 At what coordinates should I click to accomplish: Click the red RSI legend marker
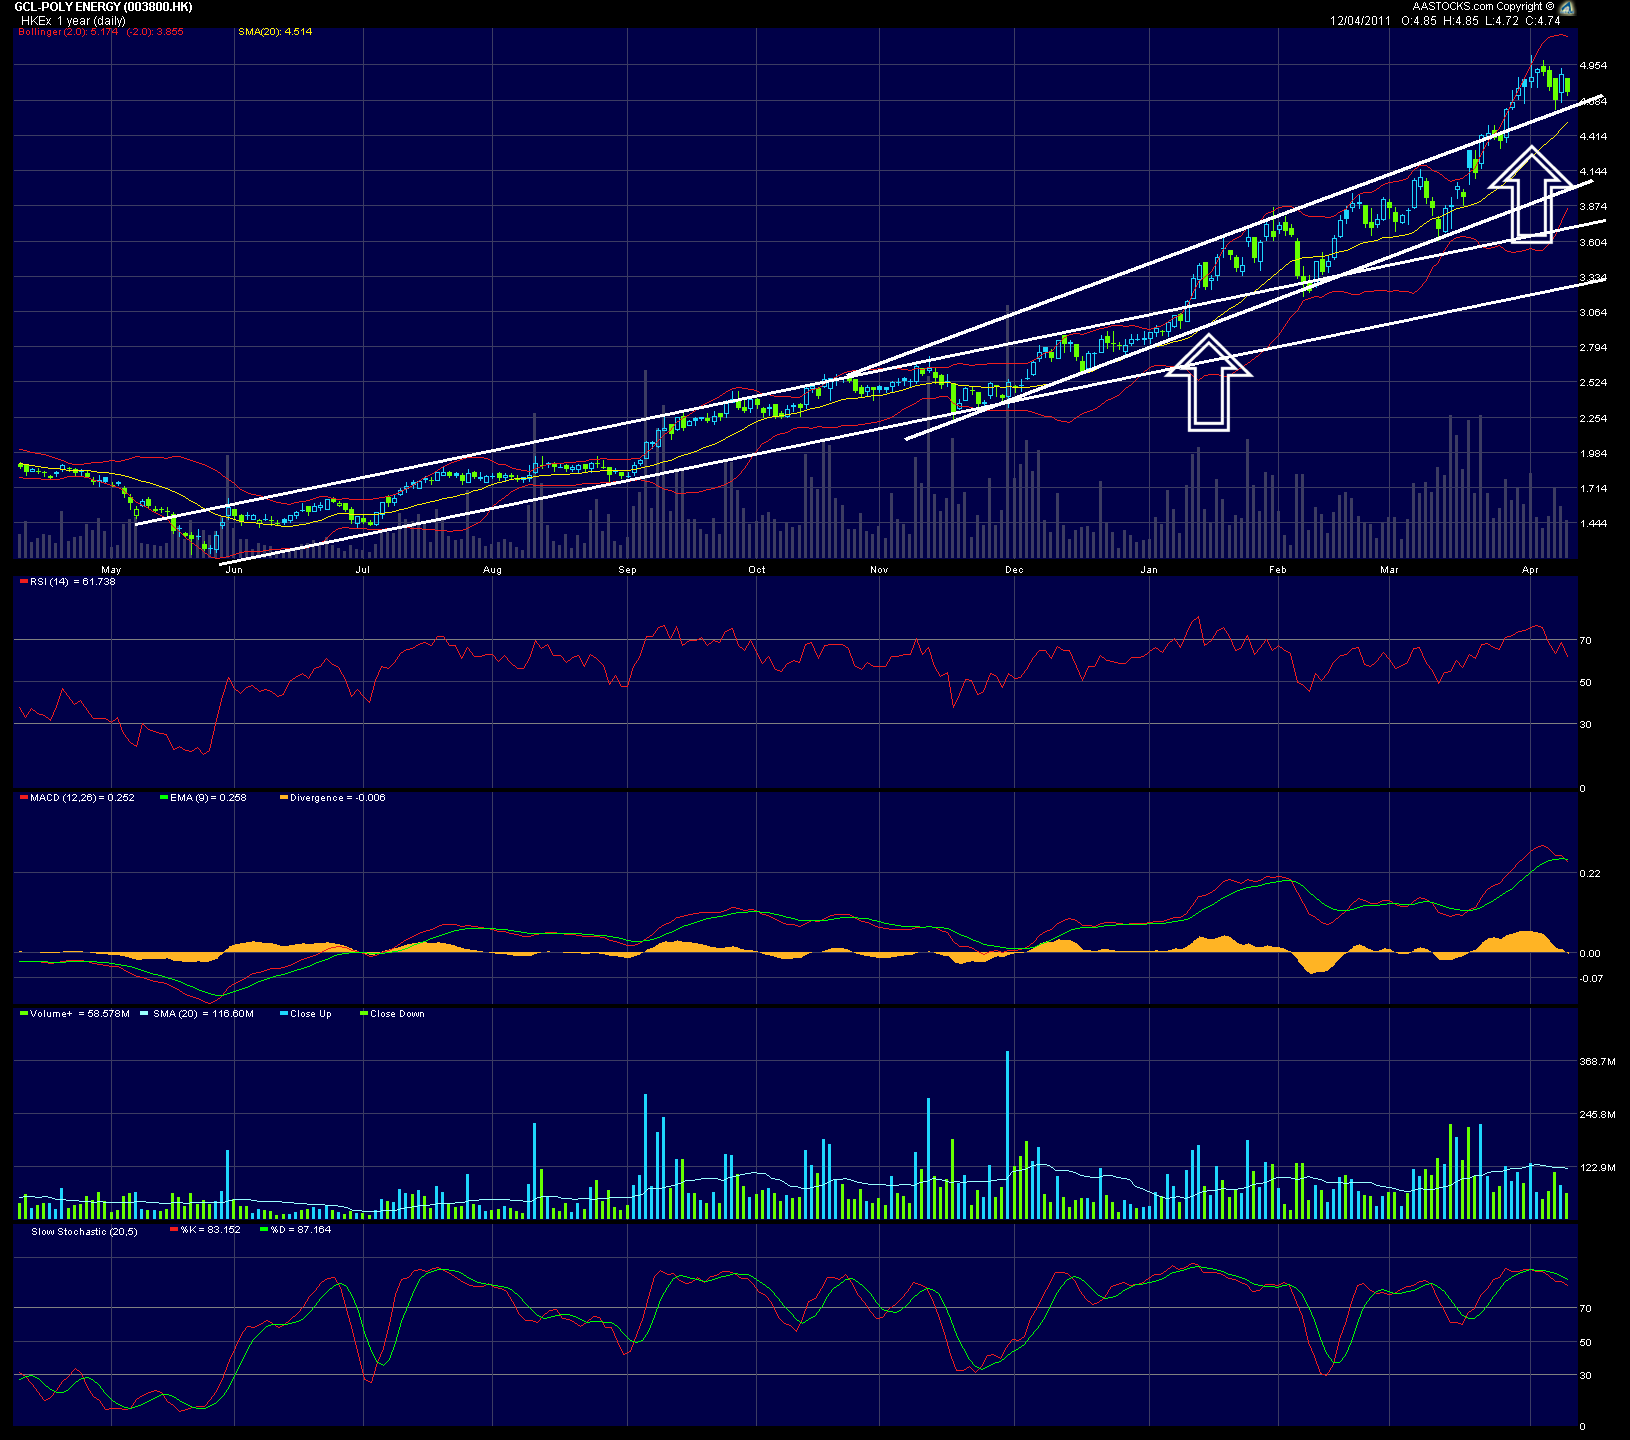coord(24,582)
